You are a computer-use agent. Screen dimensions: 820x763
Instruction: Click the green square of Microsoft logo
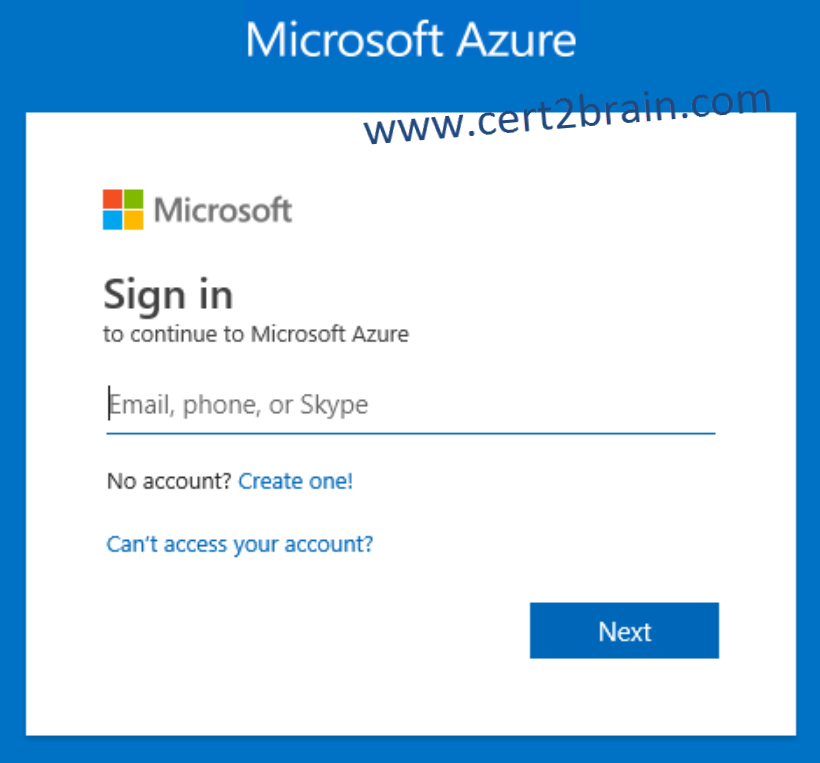(133, 199)
